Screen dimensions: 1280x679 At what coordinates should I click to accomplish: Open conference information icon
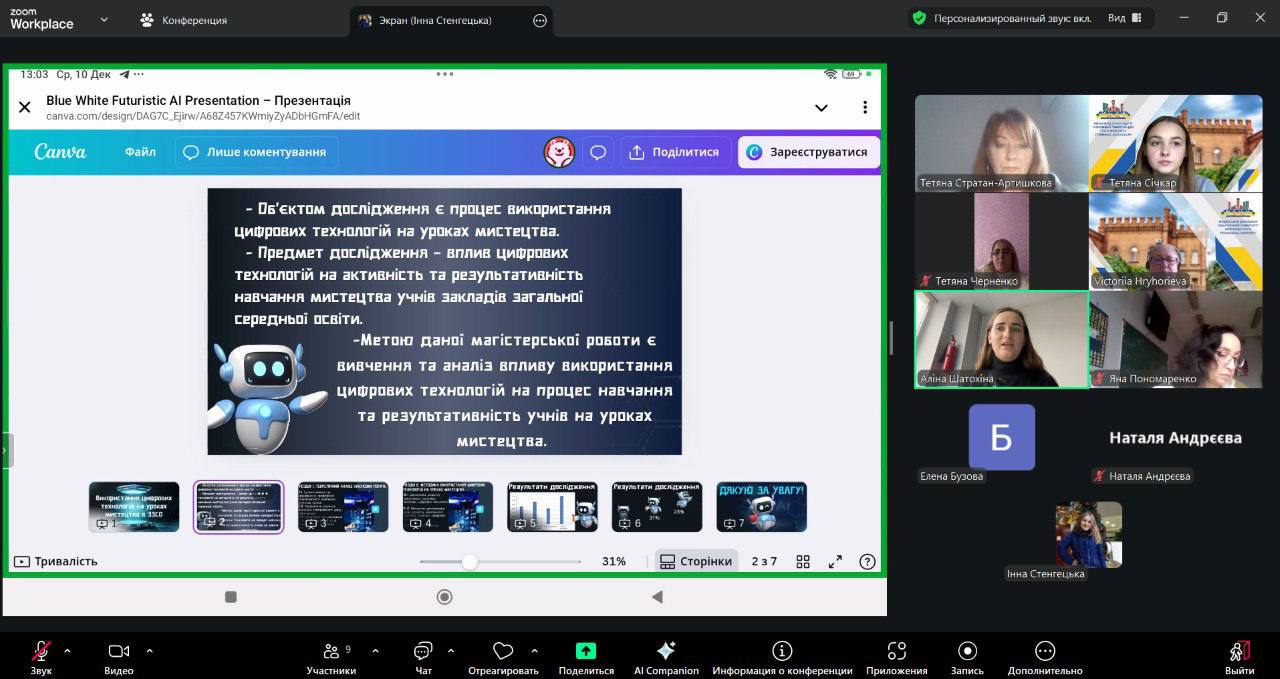click(x=782, y=651)
